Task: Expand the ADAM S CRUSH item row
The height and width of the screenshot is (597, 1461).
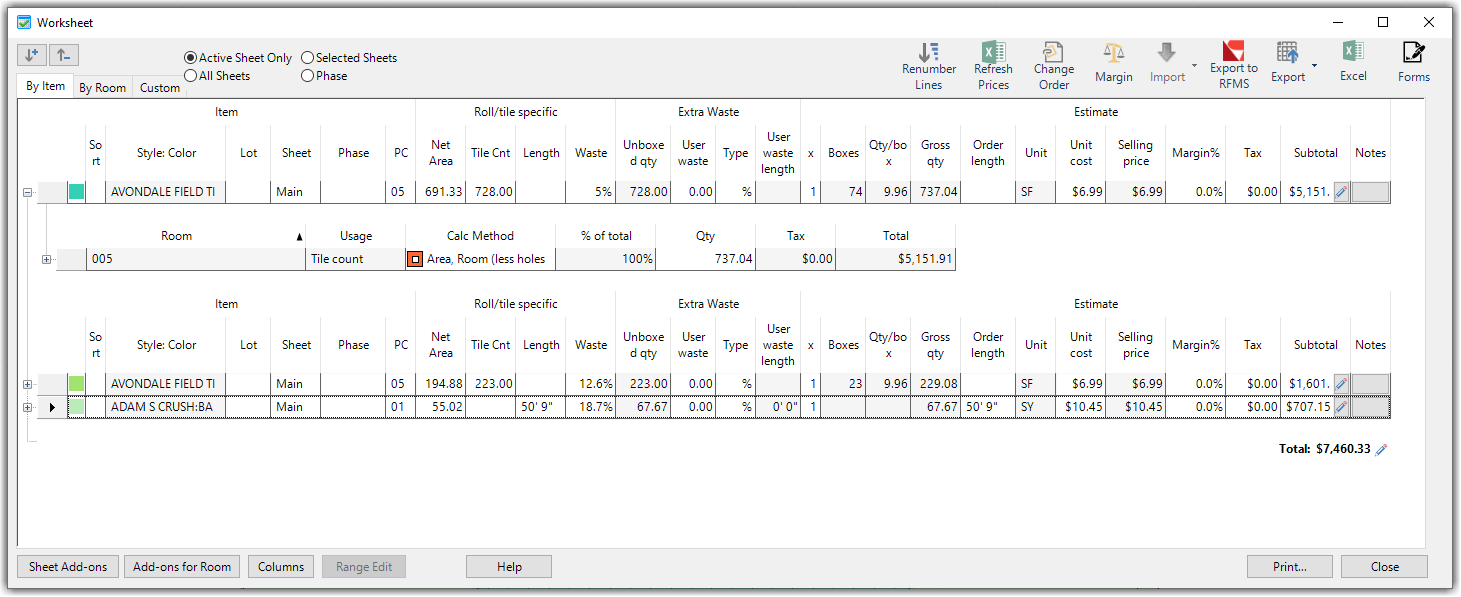Action: click(27, 407)
